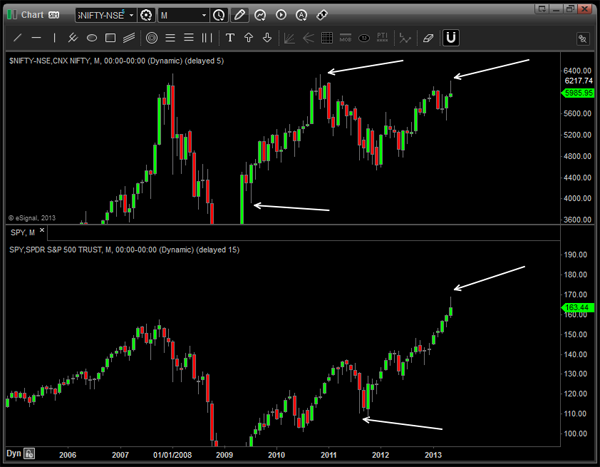Click the refresh chart circular icon
Viewport: 600px width, 467px height.
[x=260, y=15]
